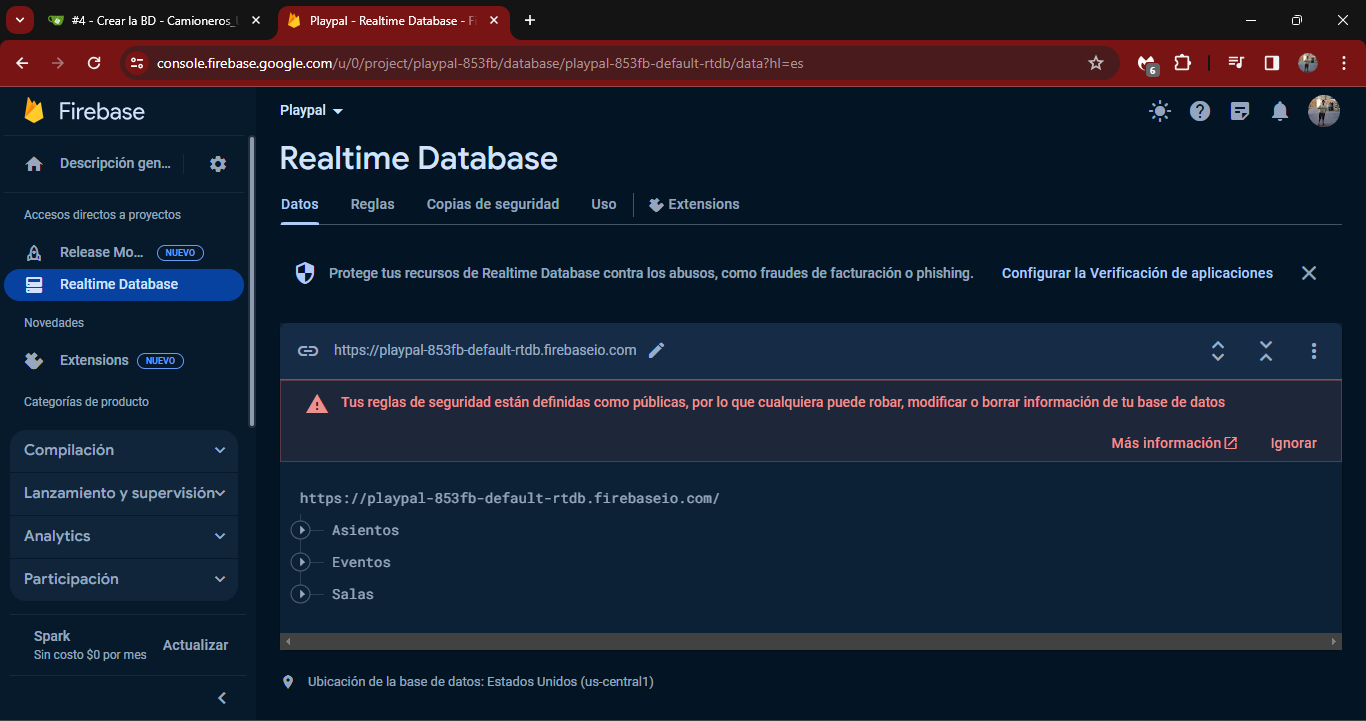The height and width of the screenshot is (721, 1366).
Task: Expand Lanzamiento y supervisión category
Action: pyautogui.click(x=124, y=494)
